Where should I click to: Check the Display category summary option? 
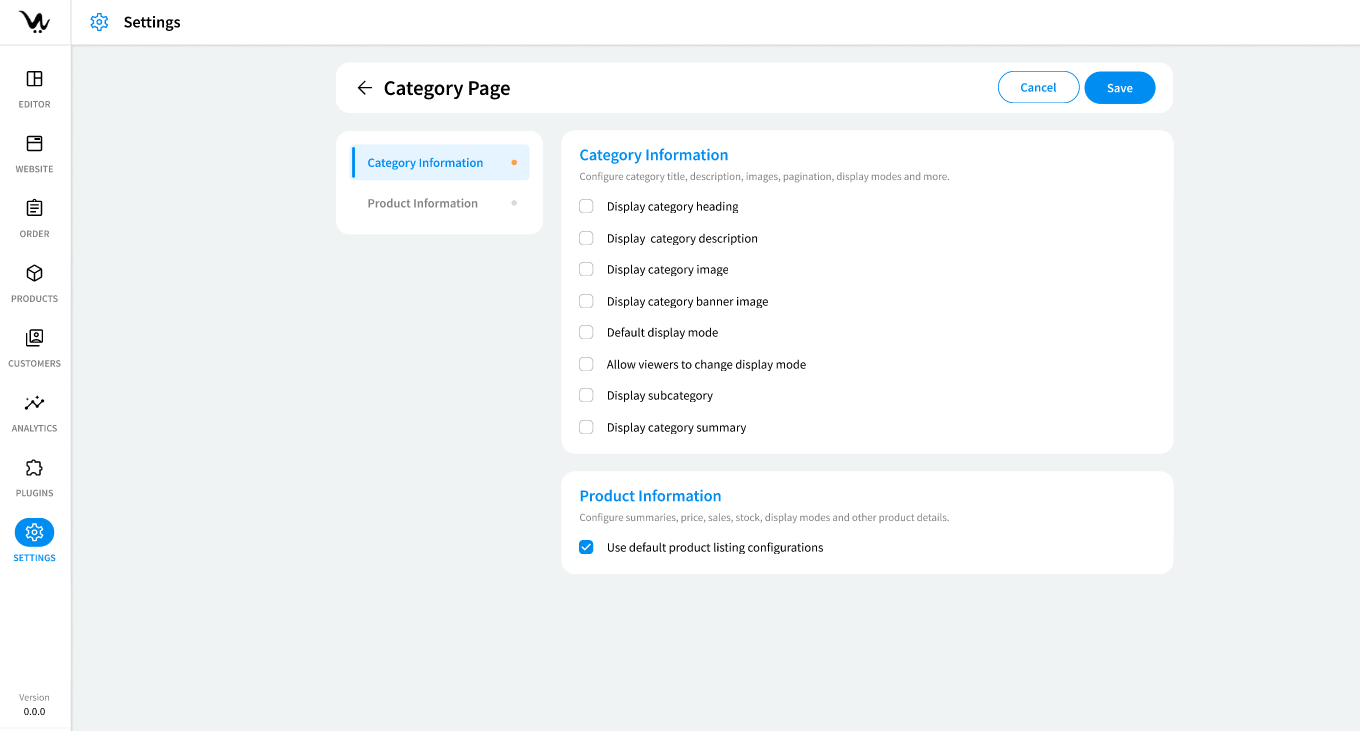click(586, 428)
